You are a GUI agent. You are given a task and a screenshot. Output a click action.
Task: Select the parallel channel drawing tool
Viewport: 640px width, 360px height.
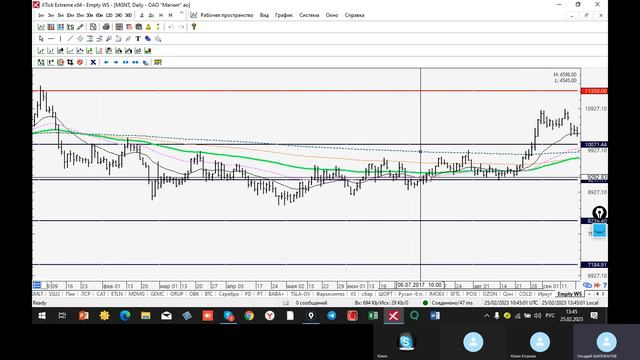[x=80, y=39]
